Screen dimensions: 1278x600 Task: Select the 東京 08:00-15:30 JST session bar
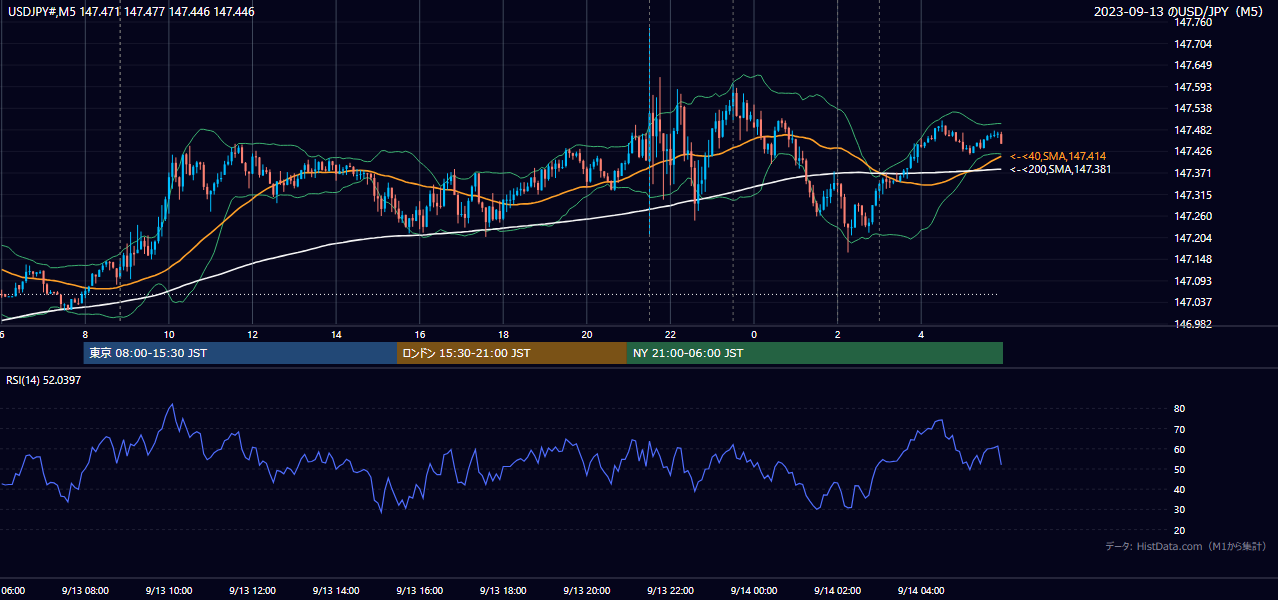[x=240, y=353]
